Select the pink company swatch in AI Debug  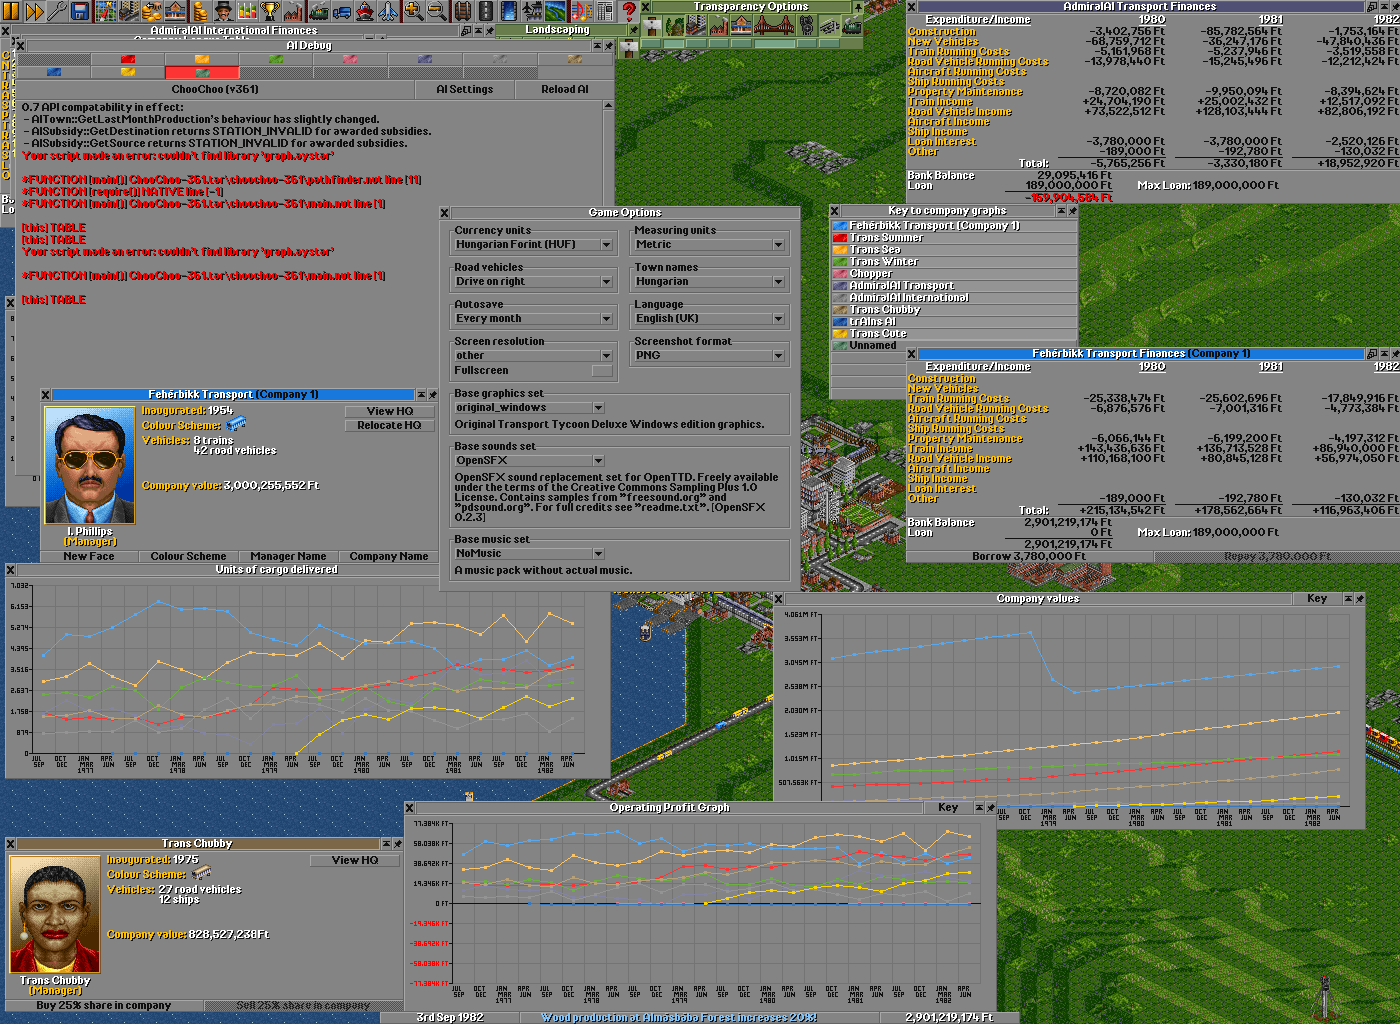(x=351, y=59)
